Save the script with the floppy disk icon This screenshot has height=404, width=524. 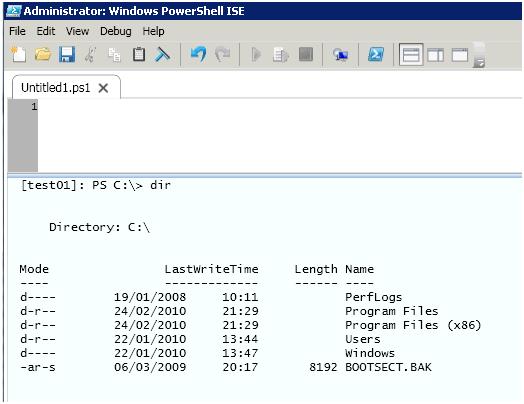[x=67, y=54]
